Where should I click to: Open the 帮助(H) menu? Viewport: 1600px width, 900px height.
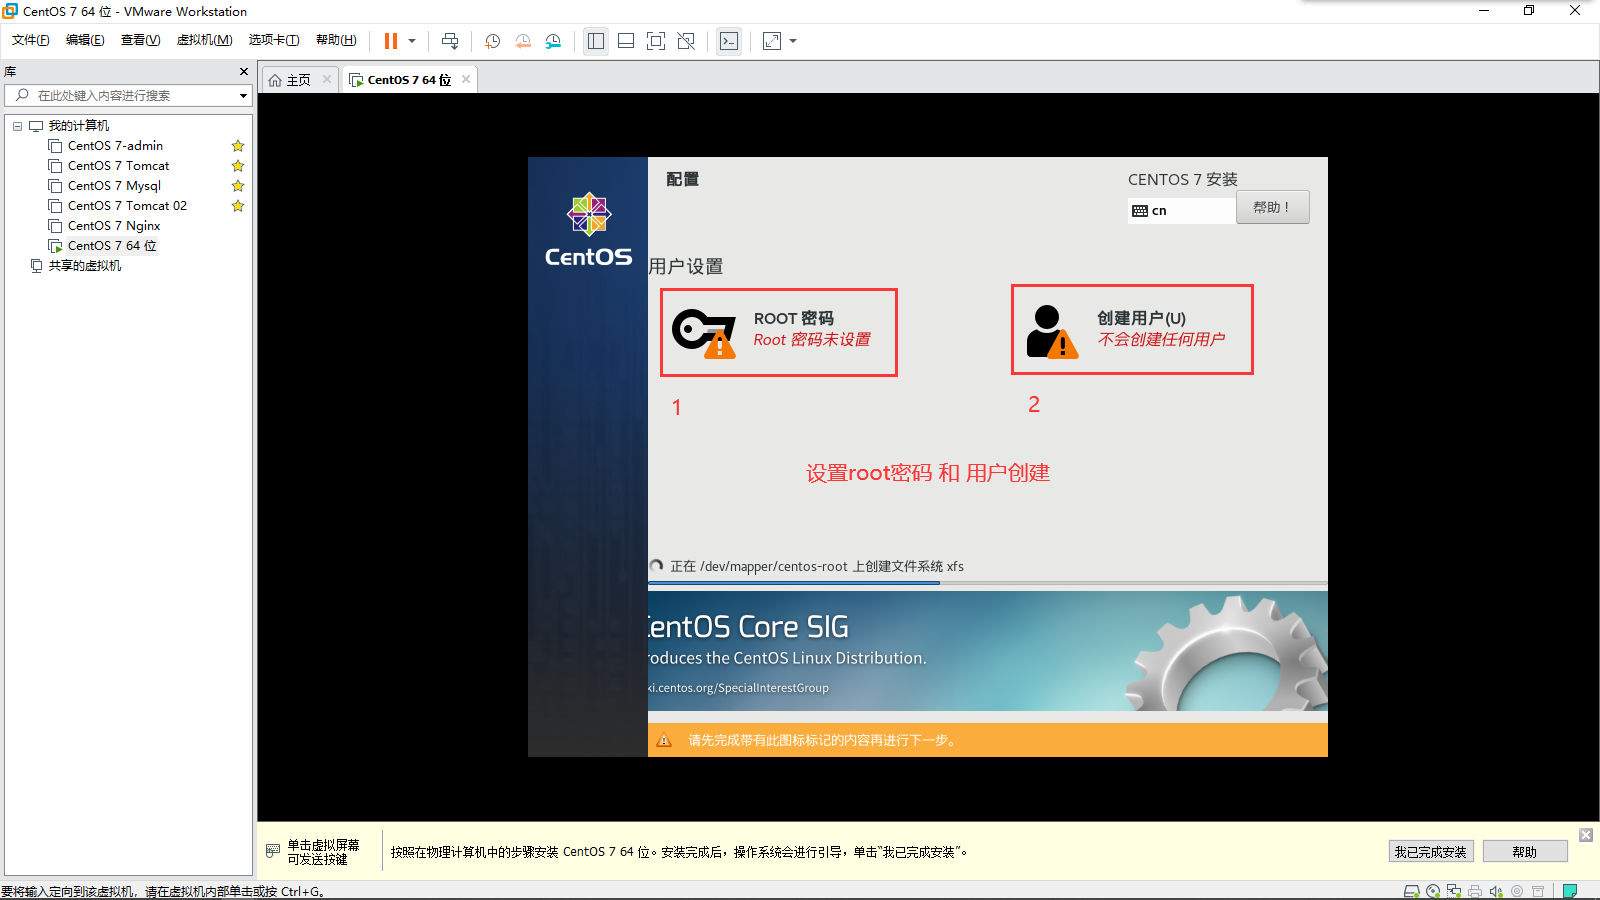[x=336, y=40]
